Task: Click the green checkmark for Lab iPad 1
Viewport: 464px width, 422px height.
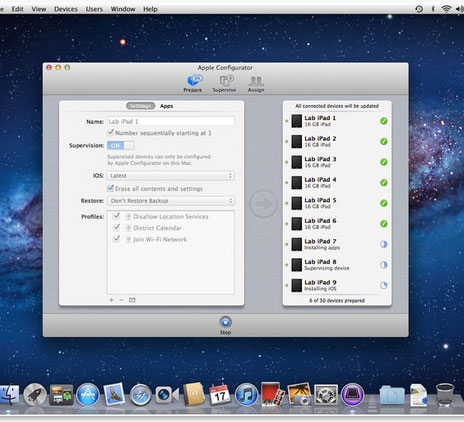Action: point(384,121)
